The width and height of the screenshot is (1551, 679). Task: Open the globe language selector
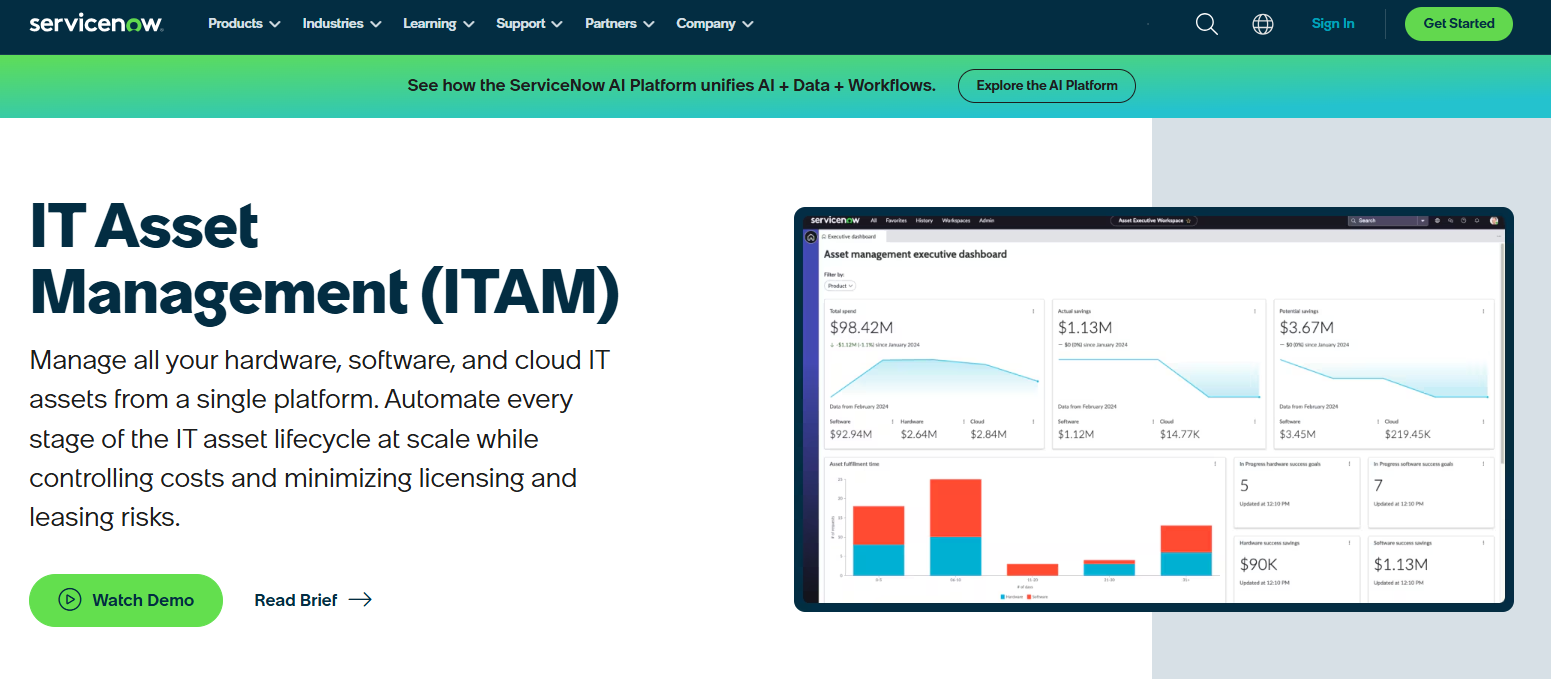[x=1263, y=24]
